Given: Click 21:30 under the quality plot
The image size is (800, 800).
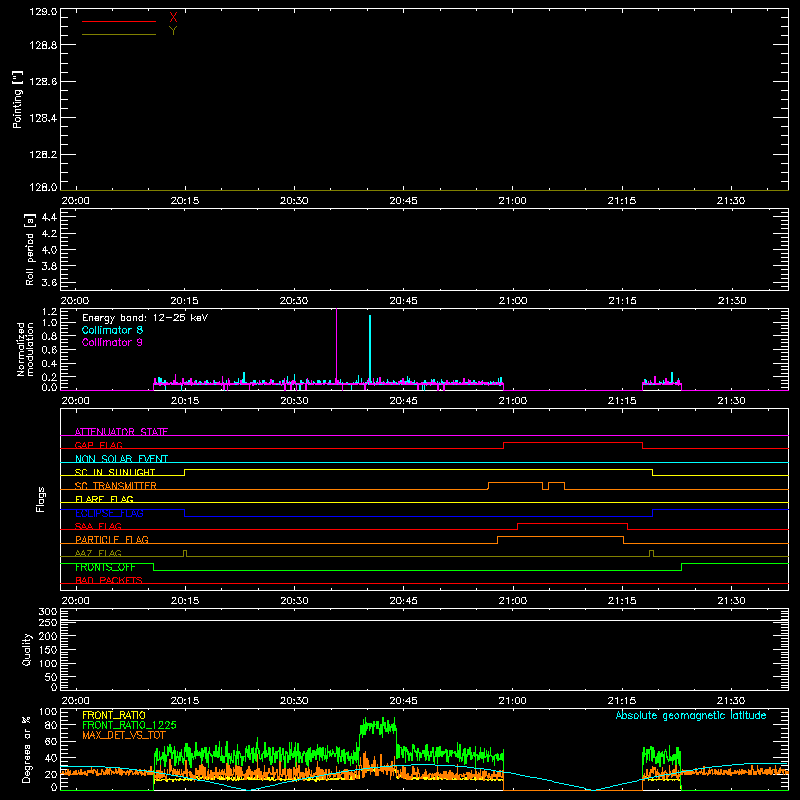Looking at the screenshot, I should pyautogui.click(x=731, y=701).
